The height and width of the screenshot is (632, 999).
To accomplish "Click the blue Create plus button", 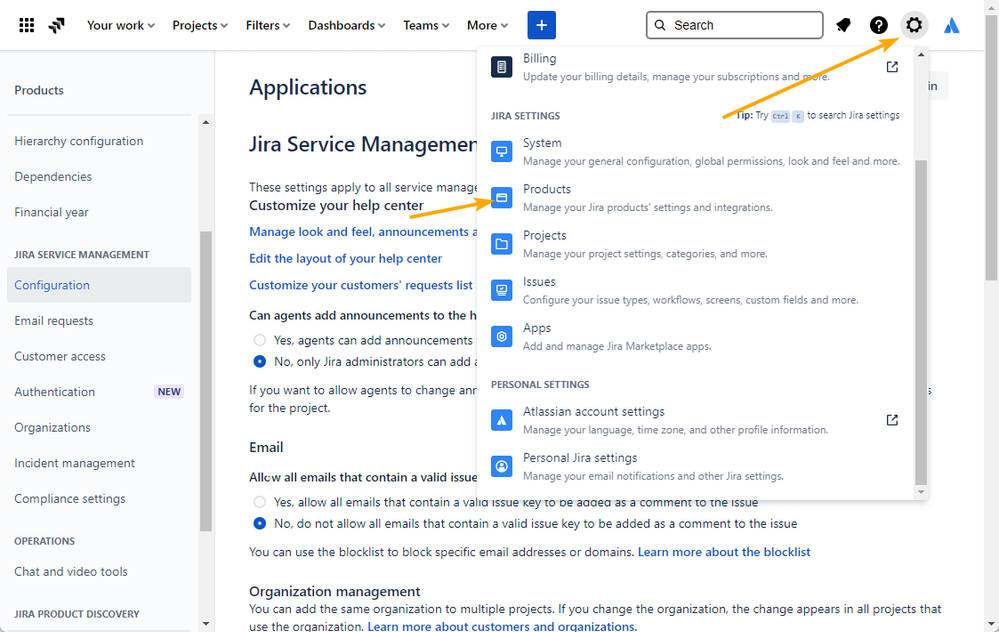I will (542, 25).
